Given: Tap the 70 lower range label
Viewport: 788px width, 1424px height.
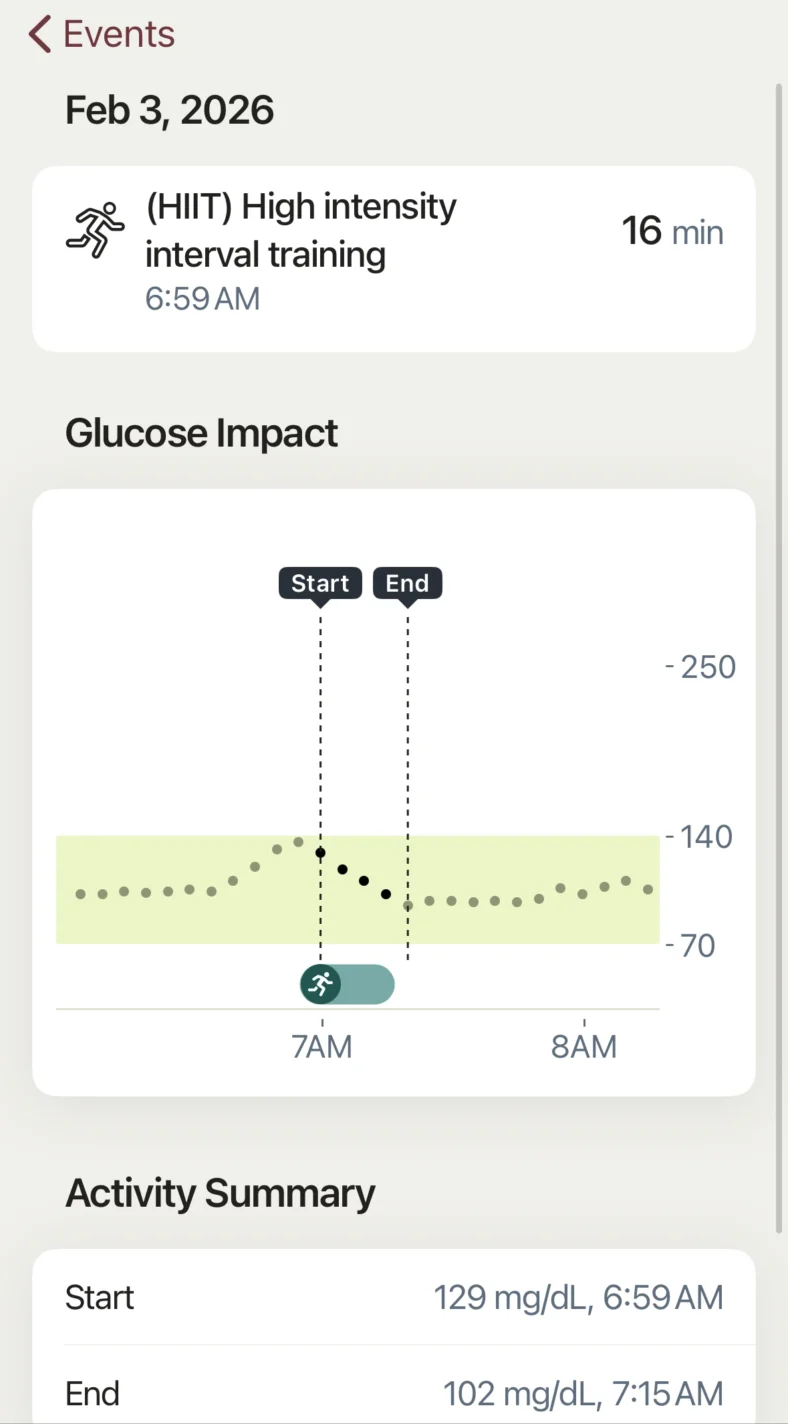Looking at the screenshot, I should [697, 945].
